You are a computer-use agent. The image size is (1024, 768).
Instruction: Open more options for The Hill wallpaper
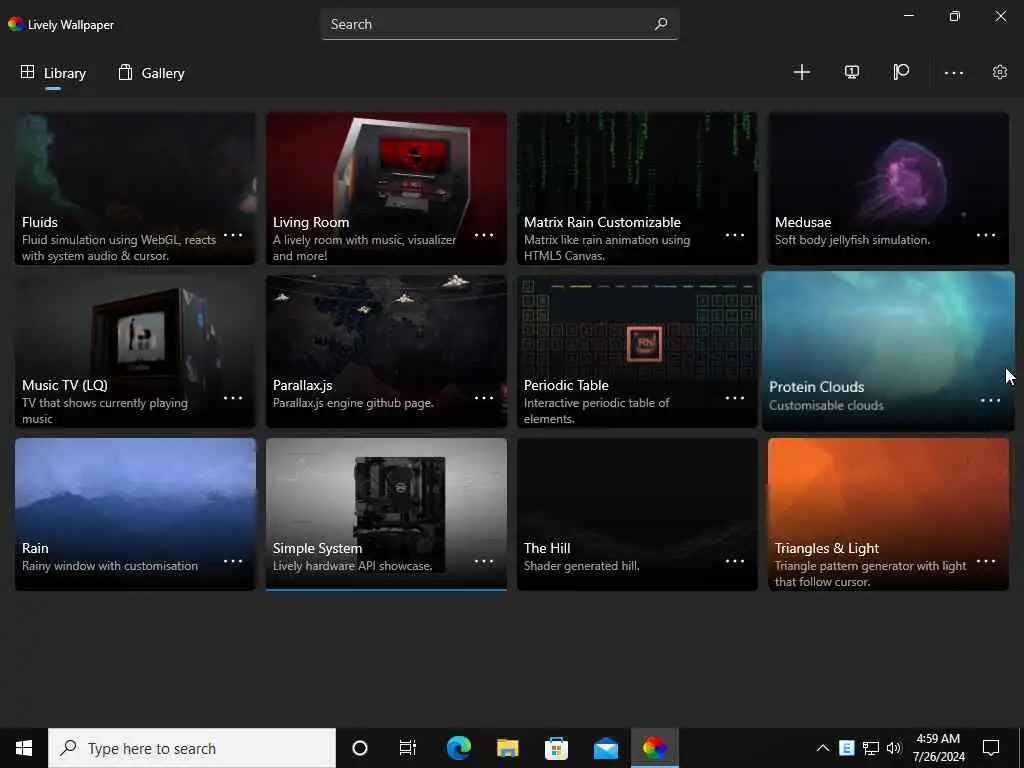(735, 561)
